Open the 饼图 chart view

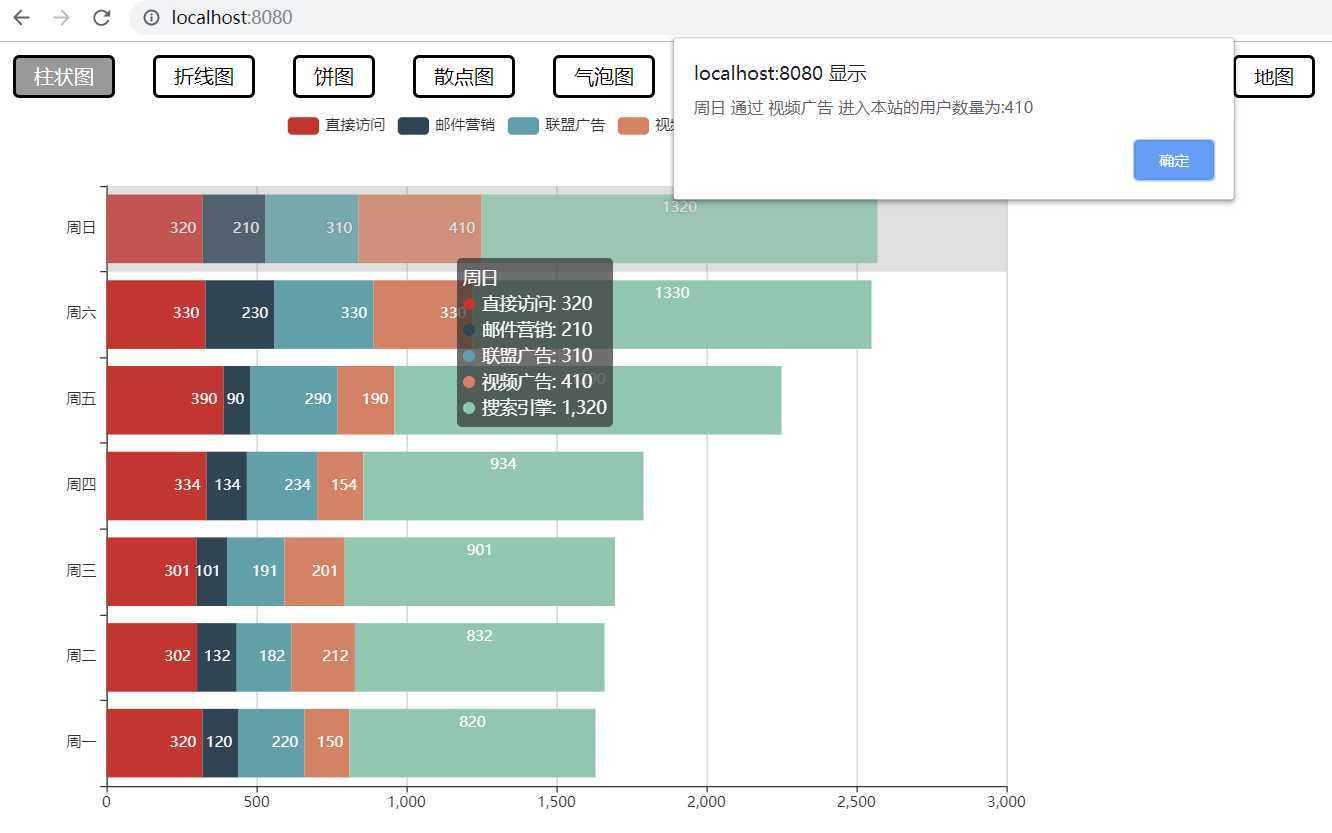coord(334,77)
